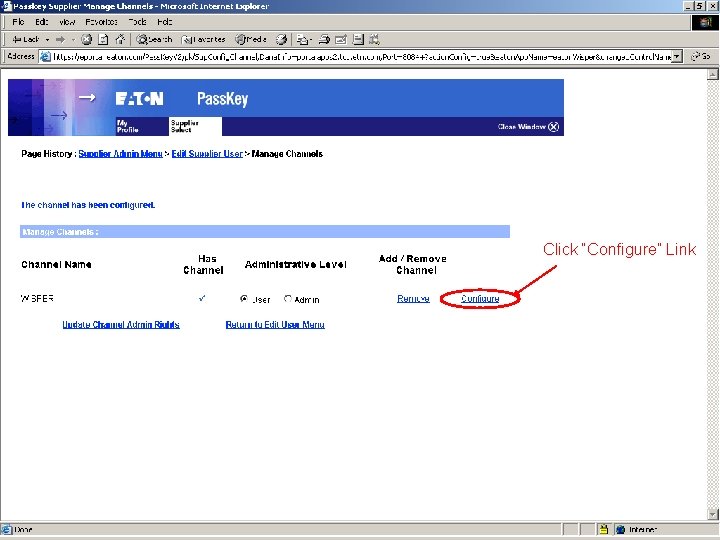720x540 pixels.
Task: Open the Media toolbar button
Action: coord(251,39)
